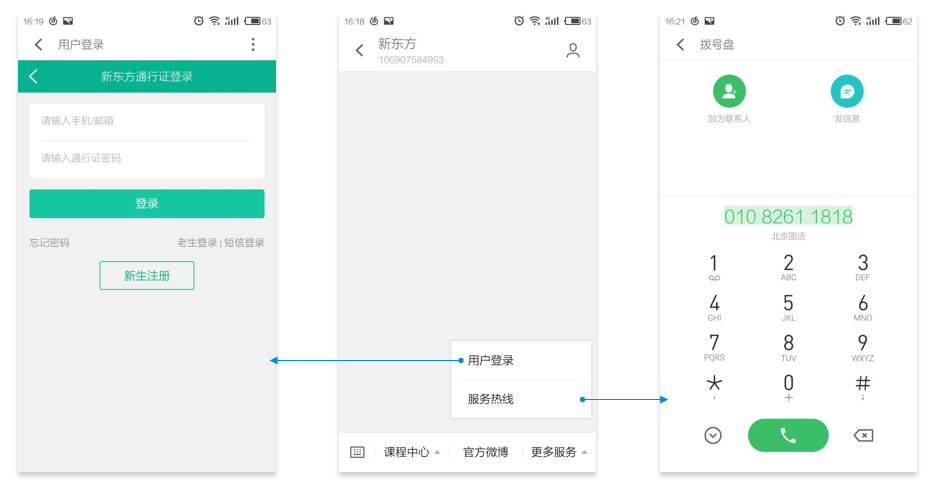934x489 pixels.
Task: Expand the 课程中心 bottom menu
Action: pyautogui.click(x=412, y=452)
